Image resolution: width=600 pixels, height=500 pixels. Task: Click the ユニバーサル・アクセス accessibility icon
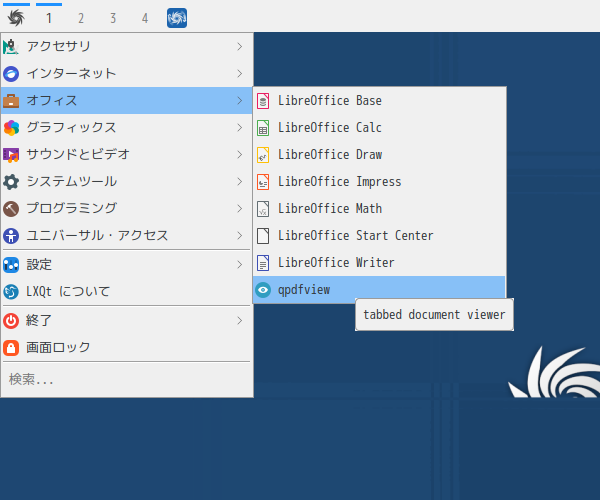point(11,236)
